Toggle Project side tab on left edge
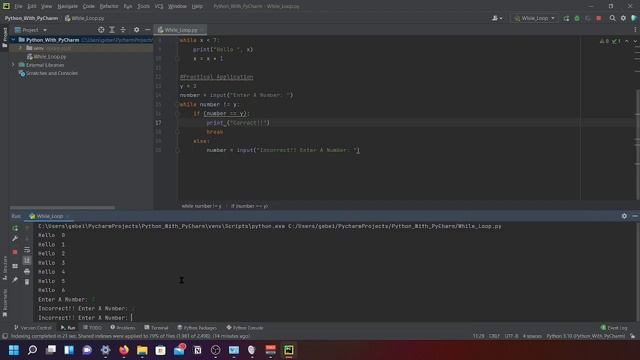The image size is (640, 360). 4,38
